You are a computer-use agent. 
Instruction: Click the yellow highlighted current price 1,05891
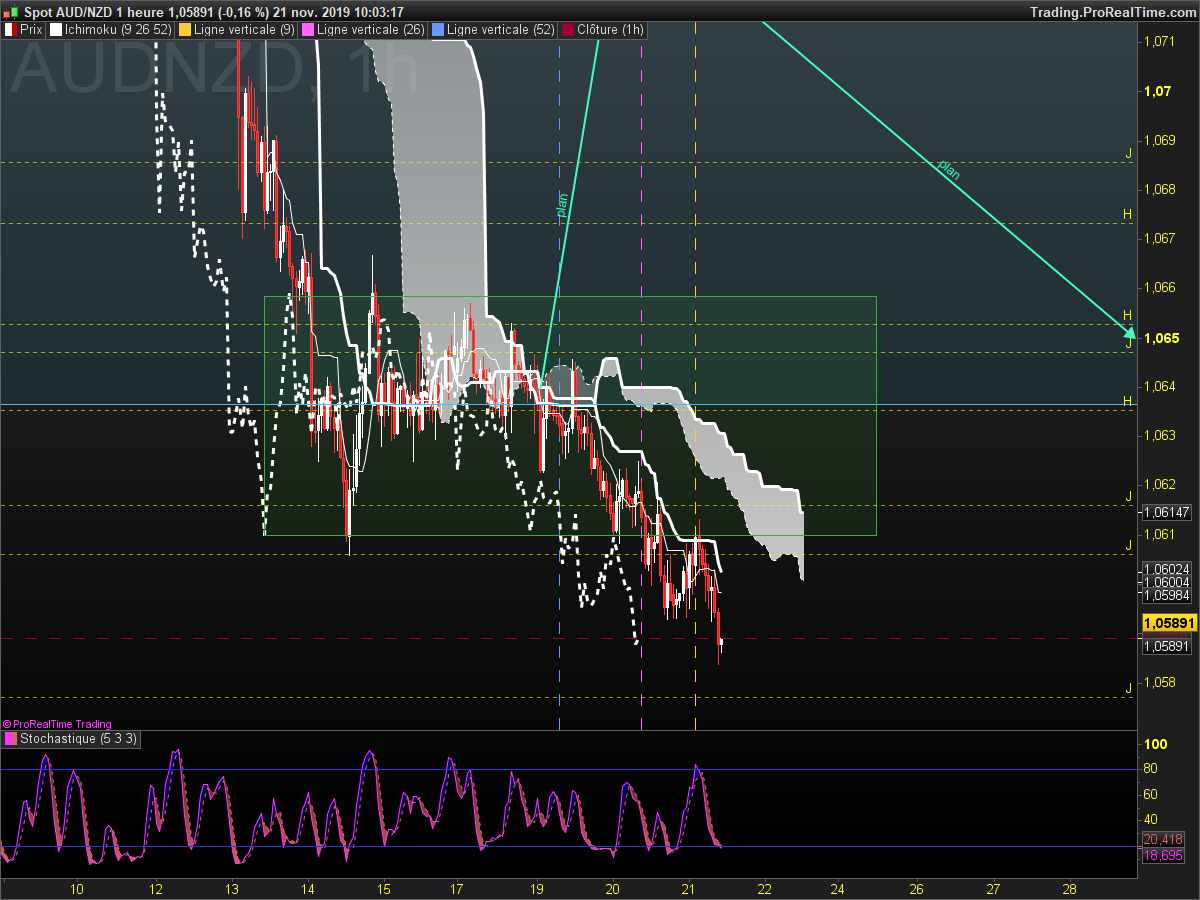[1168, 623]
